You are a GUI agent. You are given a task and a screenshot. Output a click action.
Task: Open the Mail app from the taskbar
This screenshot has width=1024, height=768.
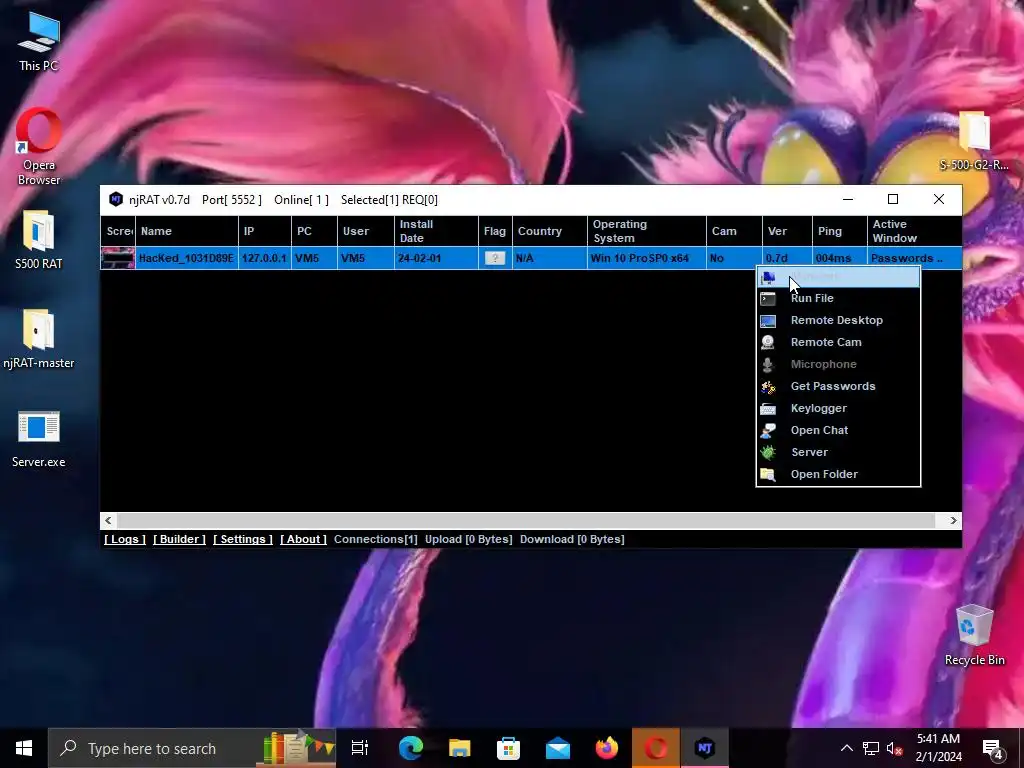pyautogui.click(x=558, y=748)
